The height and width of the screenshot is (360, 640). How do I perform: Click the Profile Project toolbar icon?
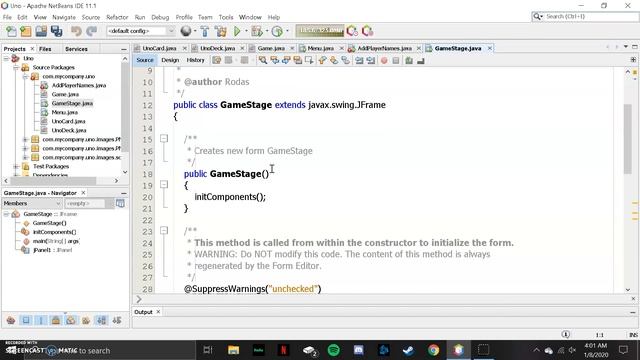[277, 31]
